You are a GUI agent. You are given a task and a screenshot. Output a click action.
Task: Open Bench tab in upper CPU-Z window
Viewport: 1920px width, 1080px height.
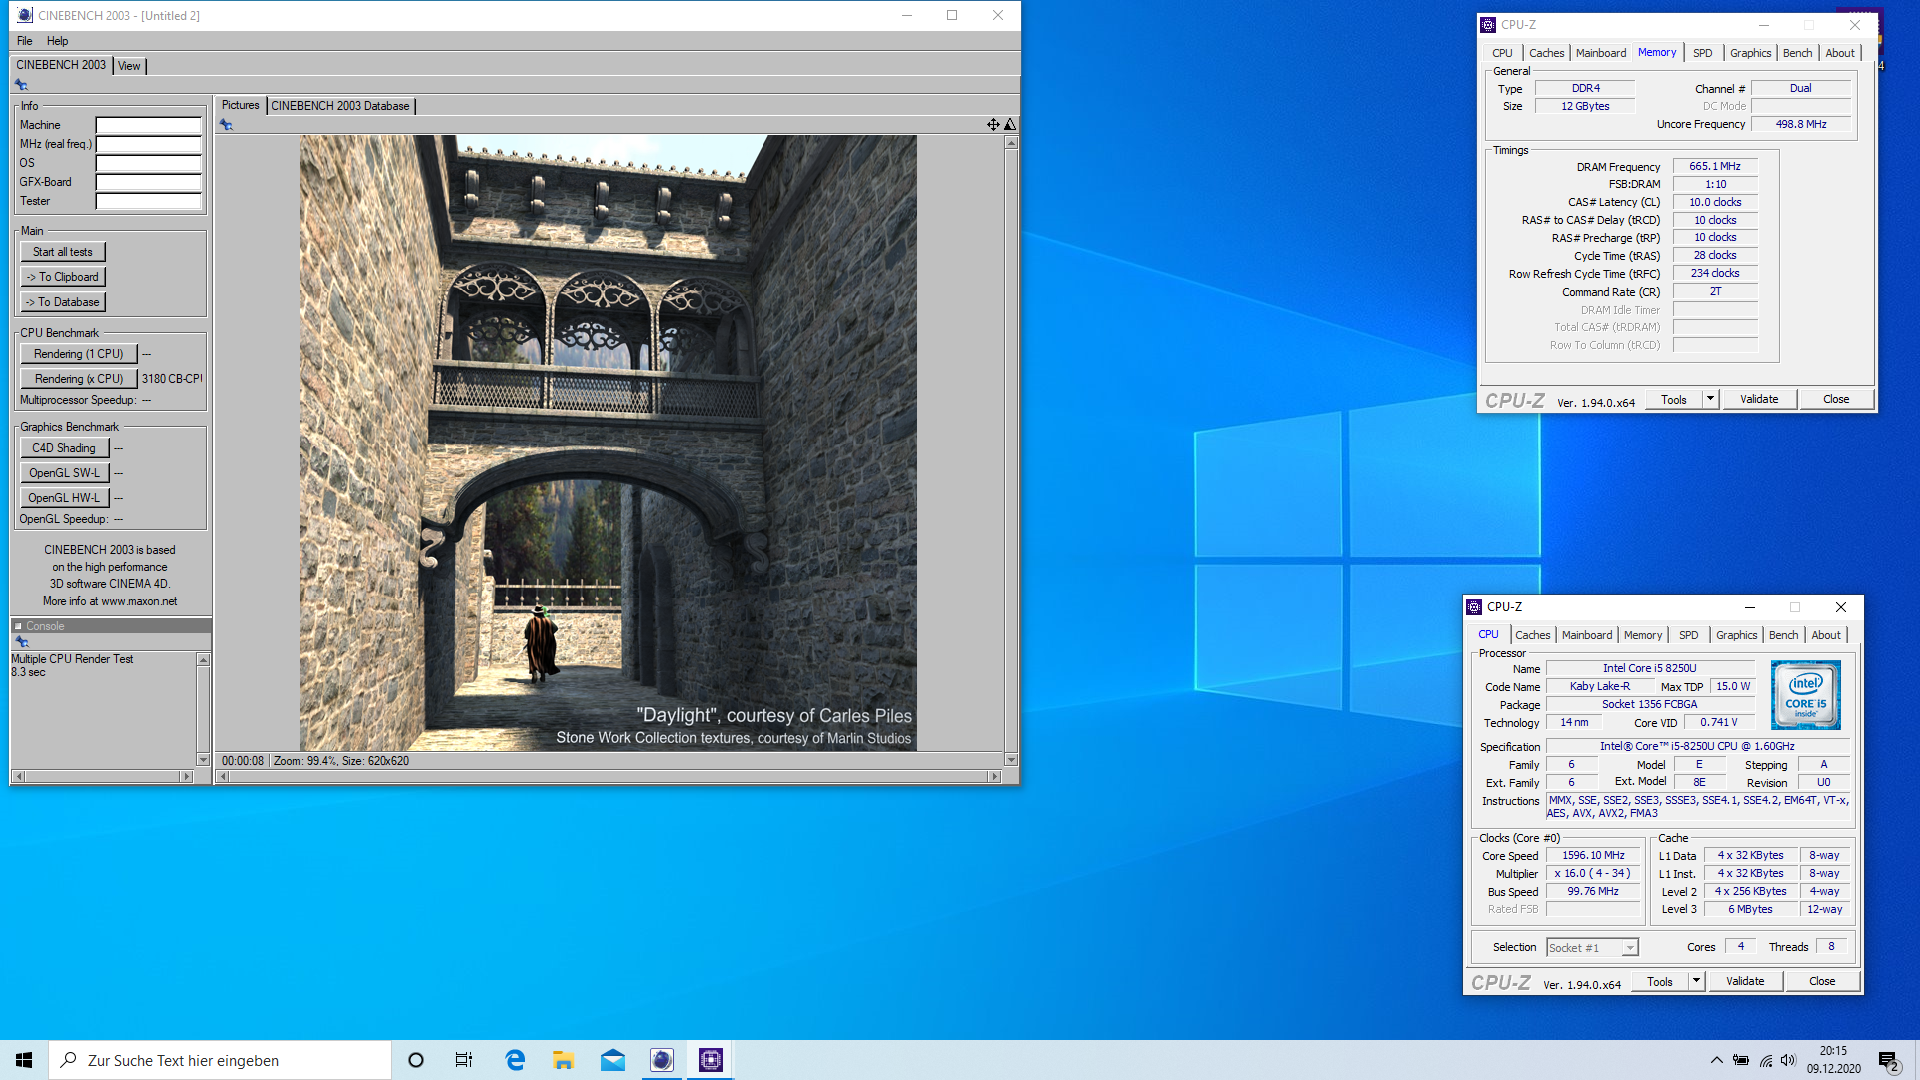[1797, 53]
